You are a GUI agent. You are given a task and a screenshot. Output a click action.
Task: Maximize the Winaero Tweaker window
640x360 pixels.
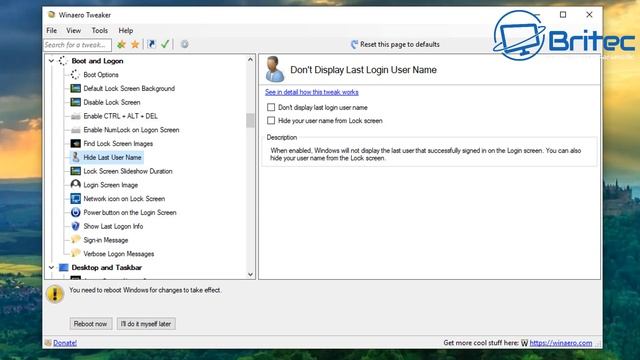pos(563,15)
